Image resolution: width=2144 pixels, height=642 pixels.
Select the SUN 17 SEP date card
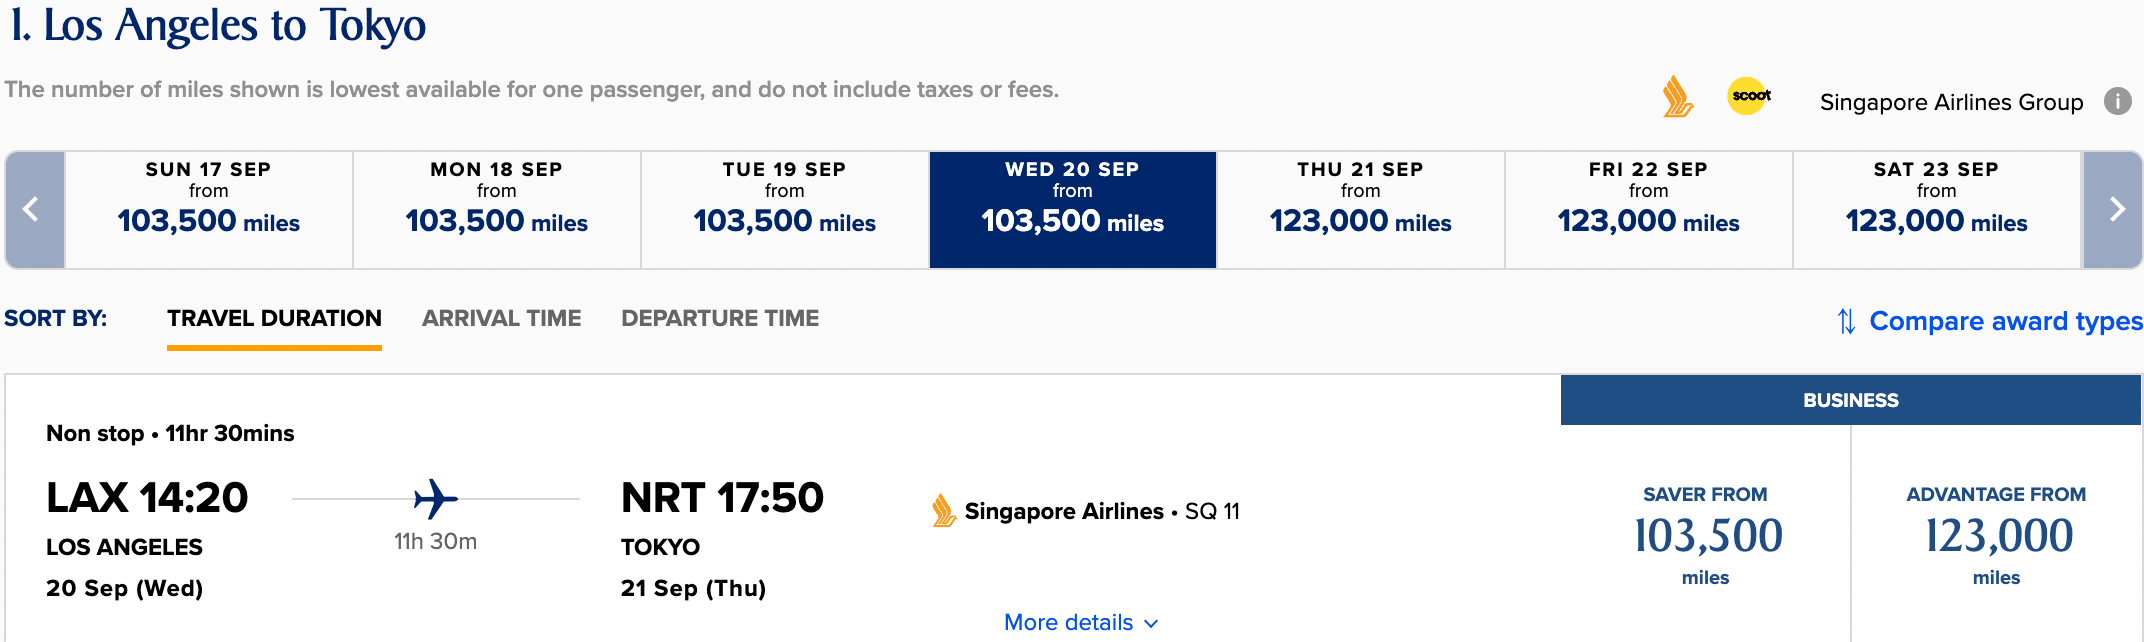[209, 208]
